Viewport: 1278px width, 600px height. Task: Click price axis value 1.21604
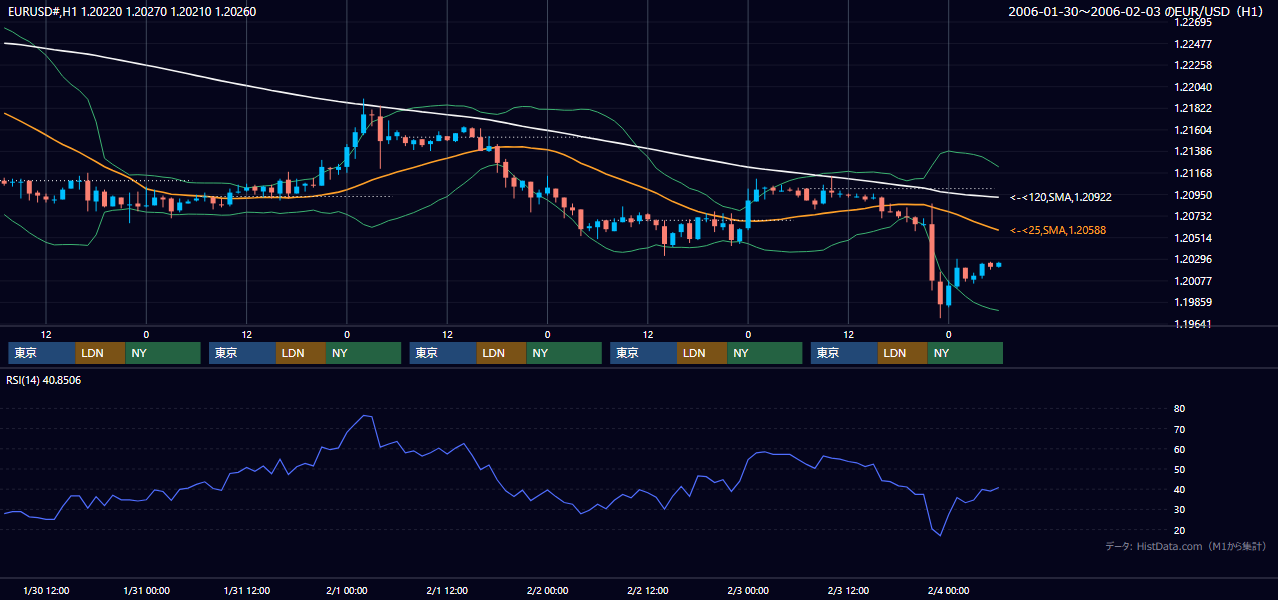click(x=1193, y=130)
